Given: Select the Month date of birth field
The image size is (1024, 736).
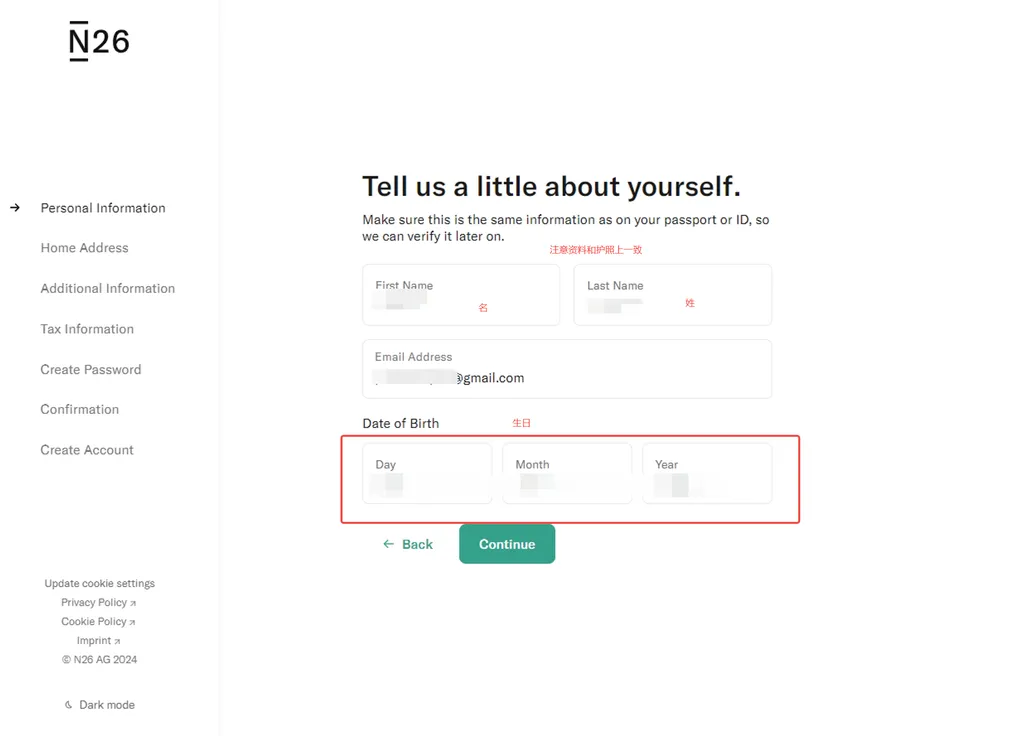Looking at the screenshot, I should (x=567, y=473).
